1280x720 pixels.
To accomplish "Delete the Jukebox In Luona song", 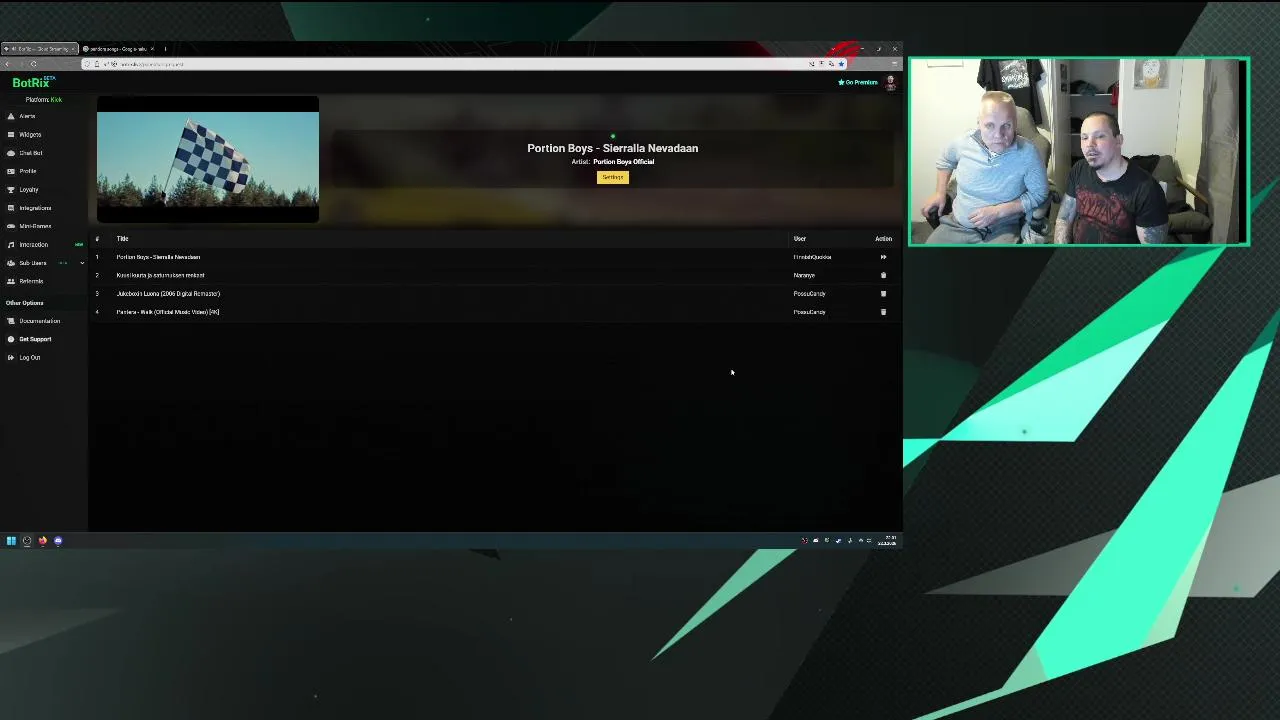I will tap(883, 294).
